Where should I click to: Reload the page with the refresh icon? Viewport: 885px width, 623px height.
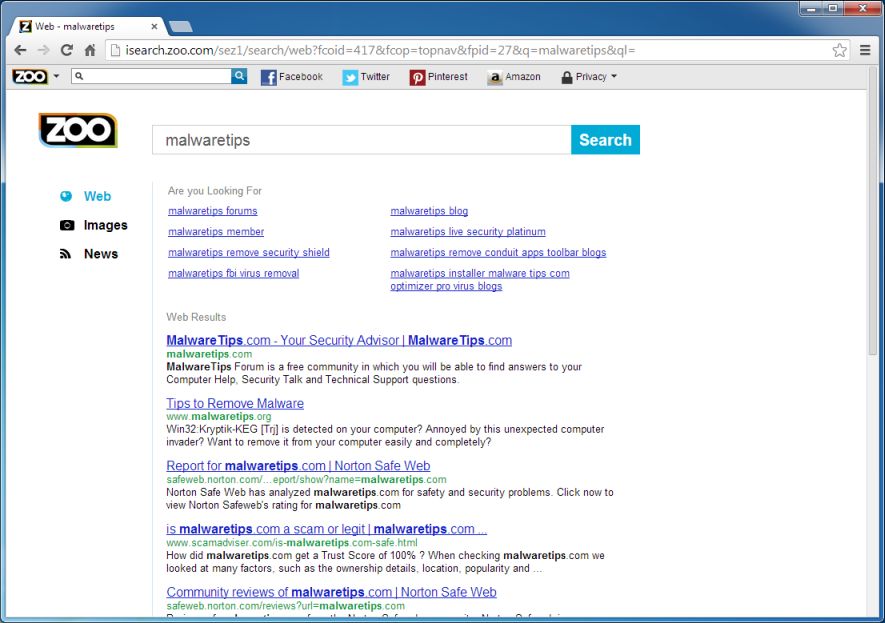click(x=67, y=50)
